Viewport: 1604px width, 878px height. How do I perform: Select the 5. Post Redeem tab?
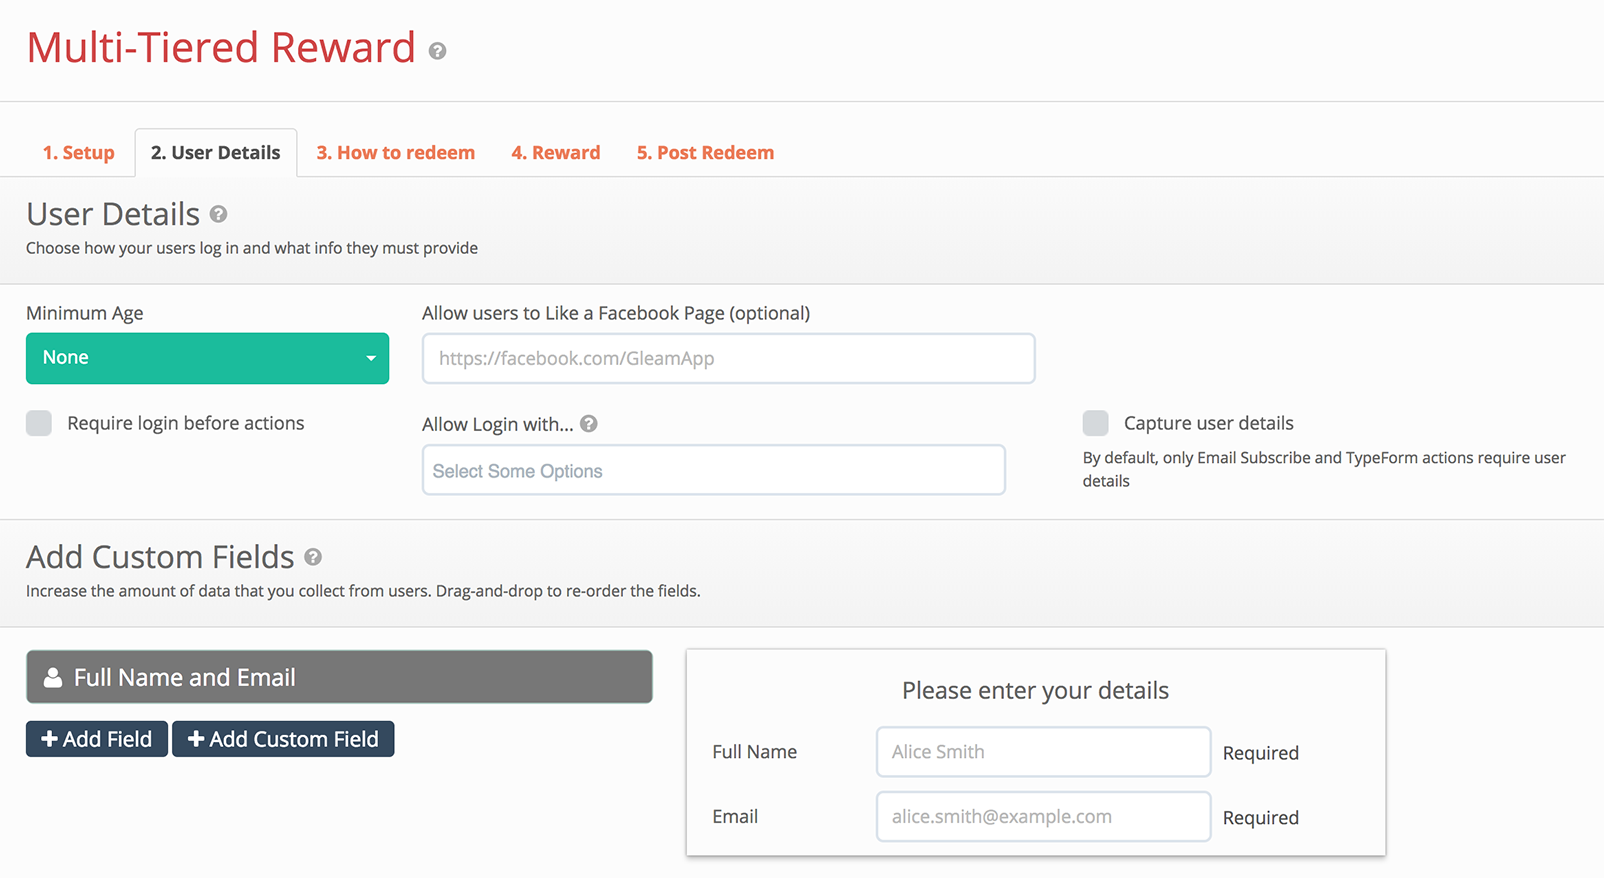706,153
